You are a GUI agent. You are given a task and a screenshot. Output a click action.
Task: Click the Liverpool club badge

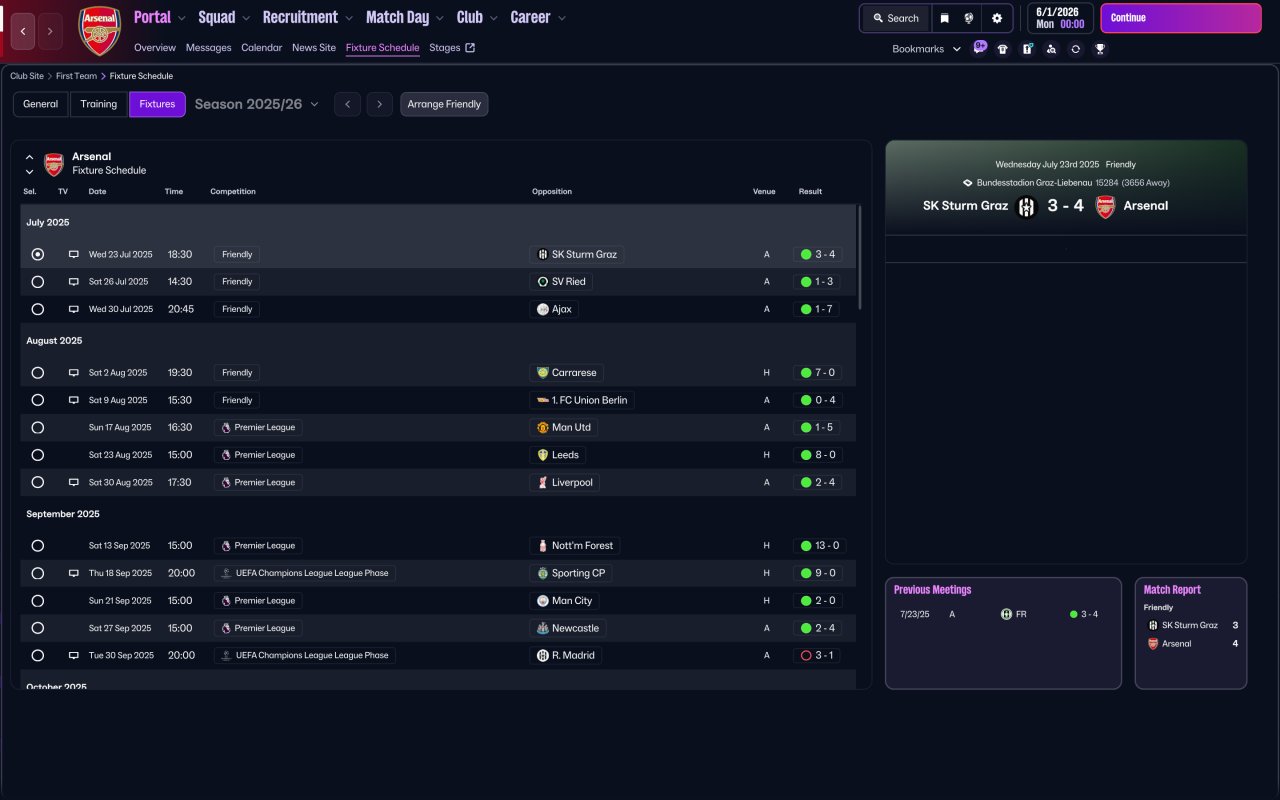(x=543, y=482)
